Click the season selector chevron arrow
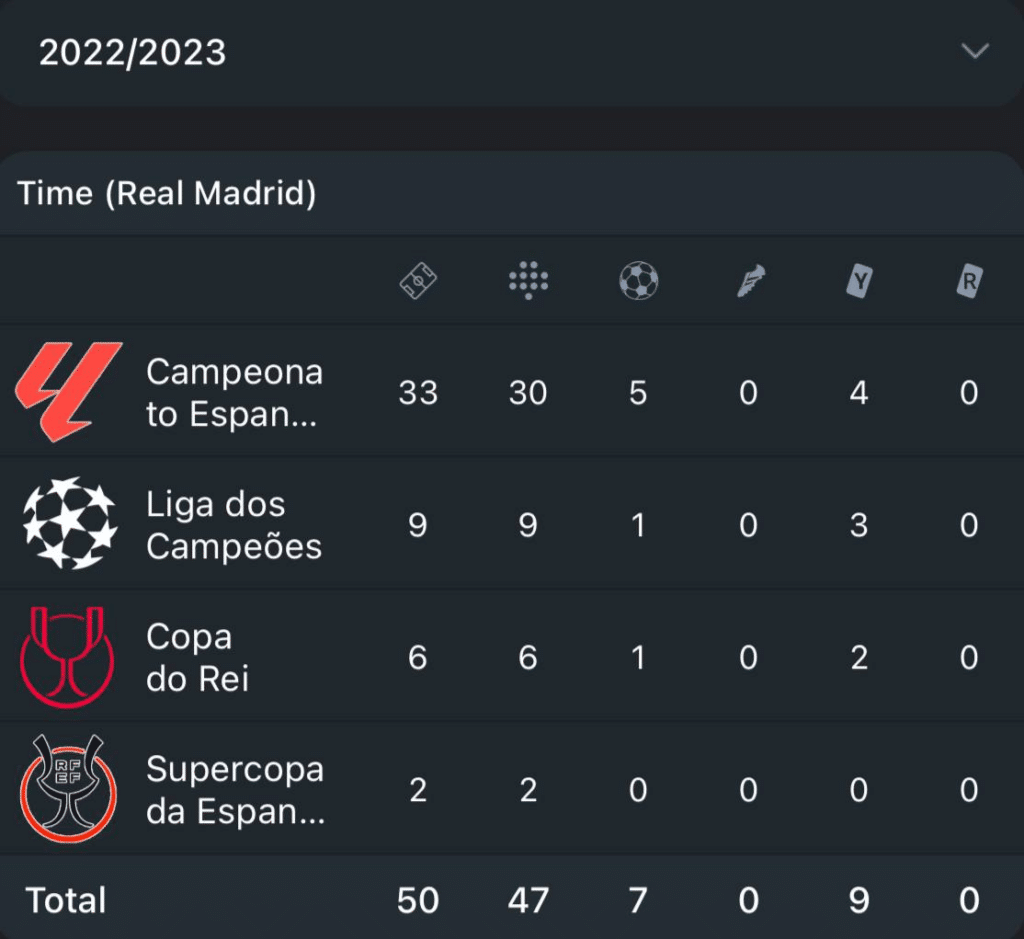Viewport: 1024px width, 939px height. (x=974, y=52)
